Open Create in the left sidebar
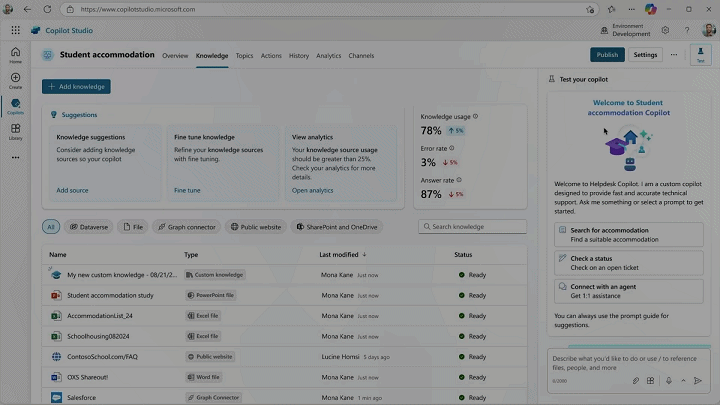 [x=15, y=80]
